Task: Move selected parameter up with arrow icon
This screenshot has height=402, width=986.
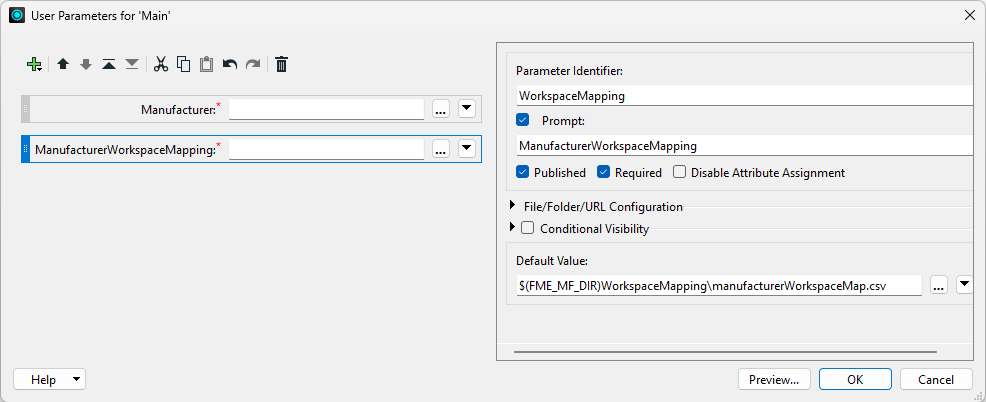Action: [62, 64]
